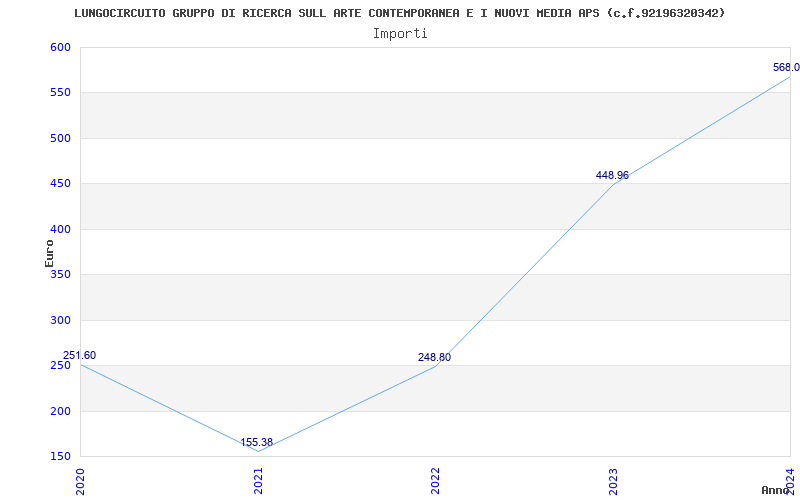Click the 448.96 data label
Image resolution: width=800 pixels, height=500 pixels.
(612, 176)
